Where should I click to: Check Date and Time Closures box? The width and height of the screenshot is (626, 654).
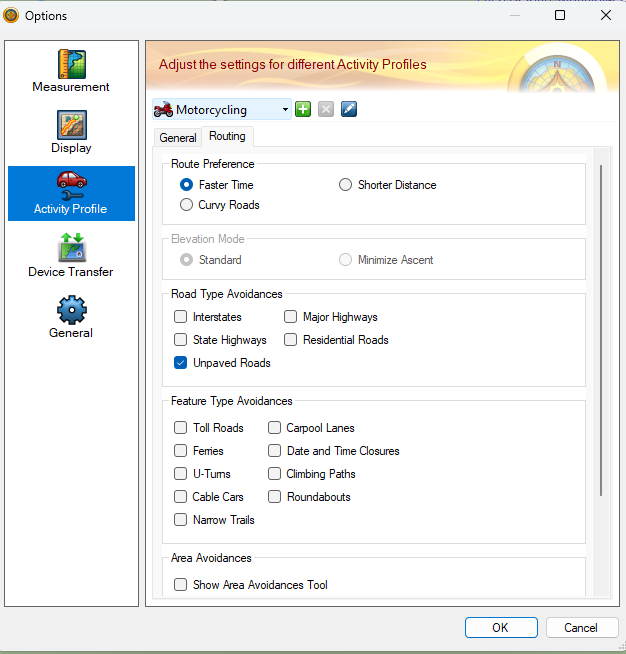[274, 451]
